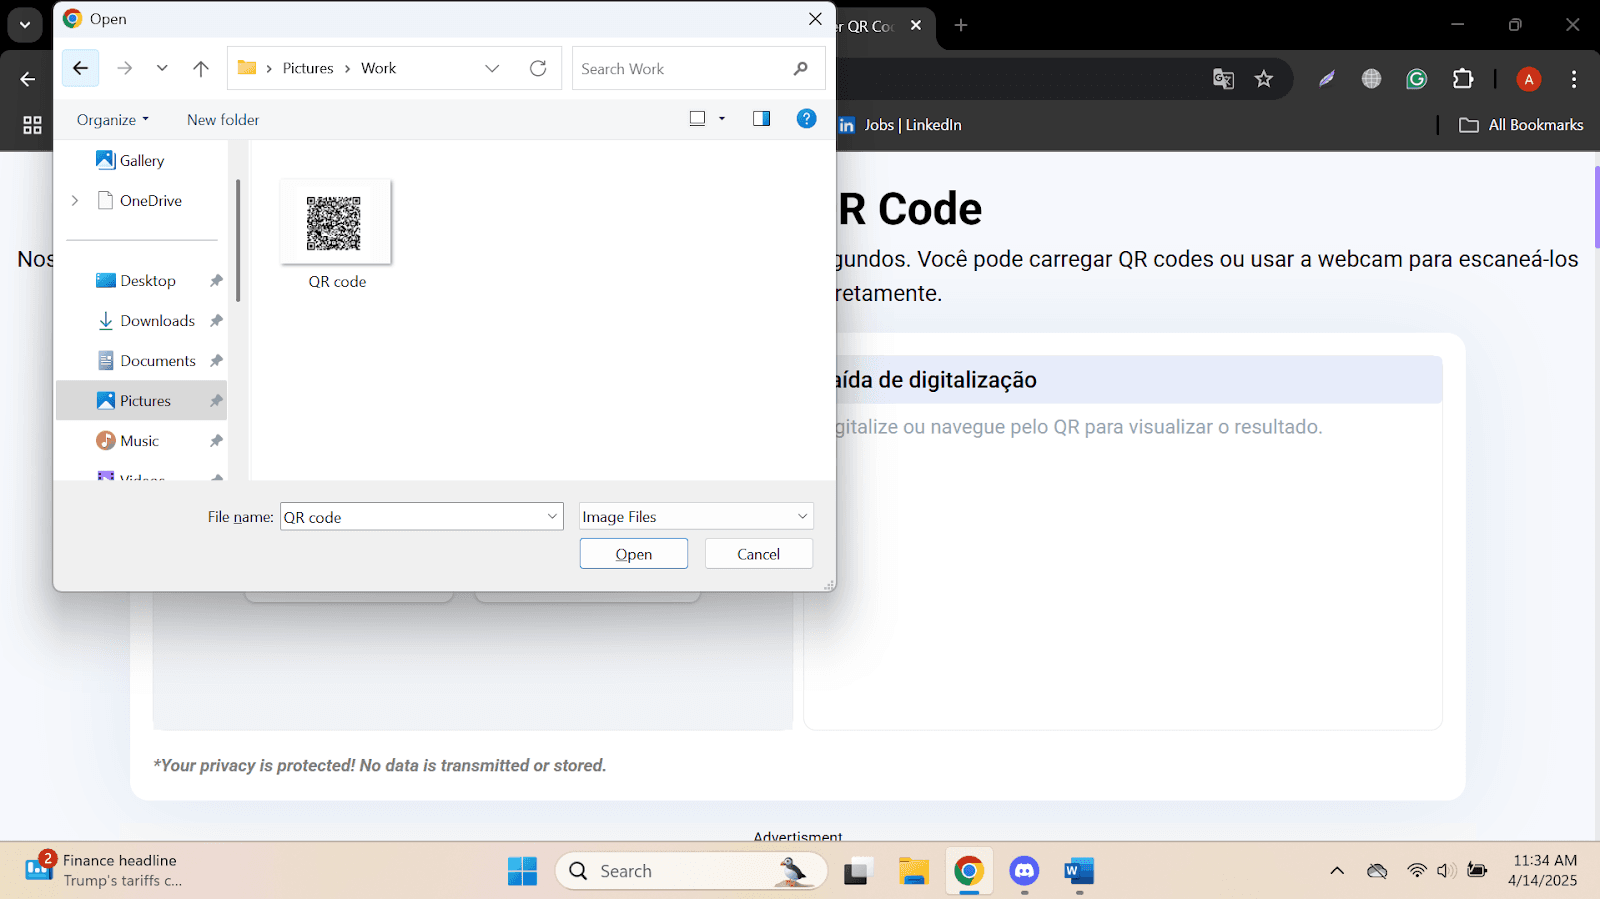Open the Windows Start menu
1600x899 pixels.
coord(522,871)
